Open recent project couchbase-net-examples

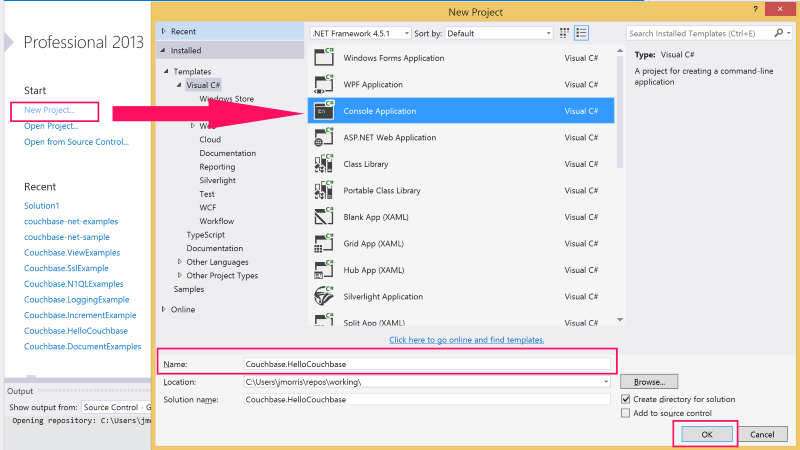[x=71, y=221]
